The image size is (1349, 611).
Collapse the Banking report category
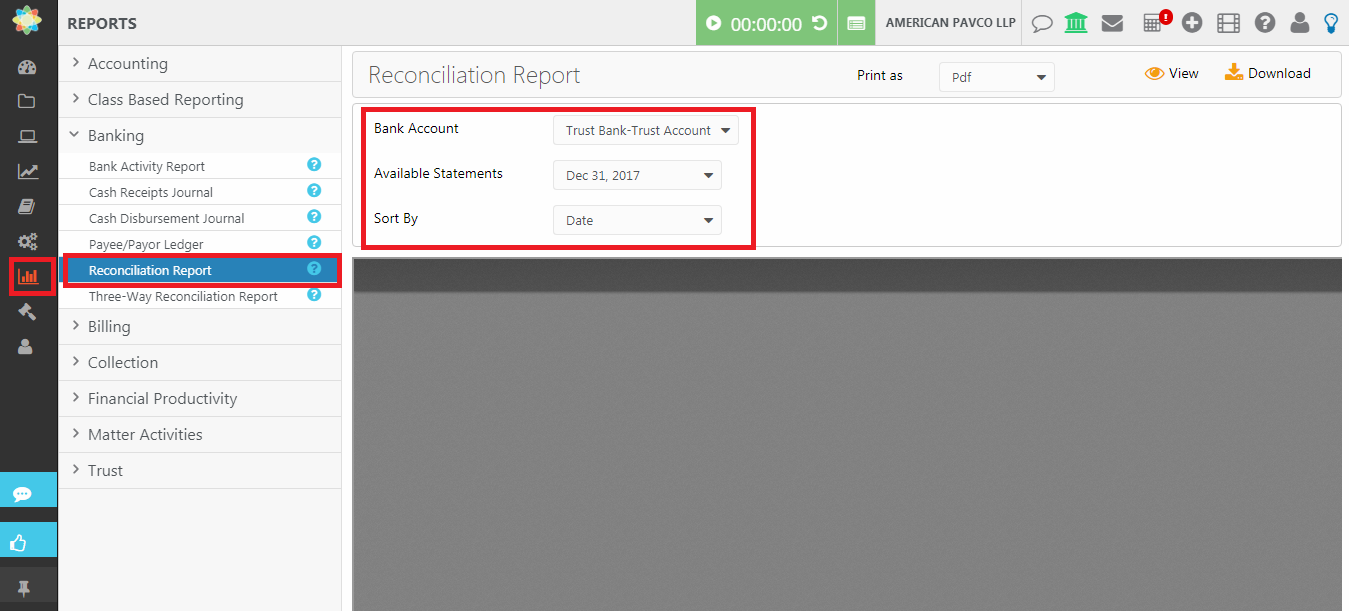click(116, 136)
